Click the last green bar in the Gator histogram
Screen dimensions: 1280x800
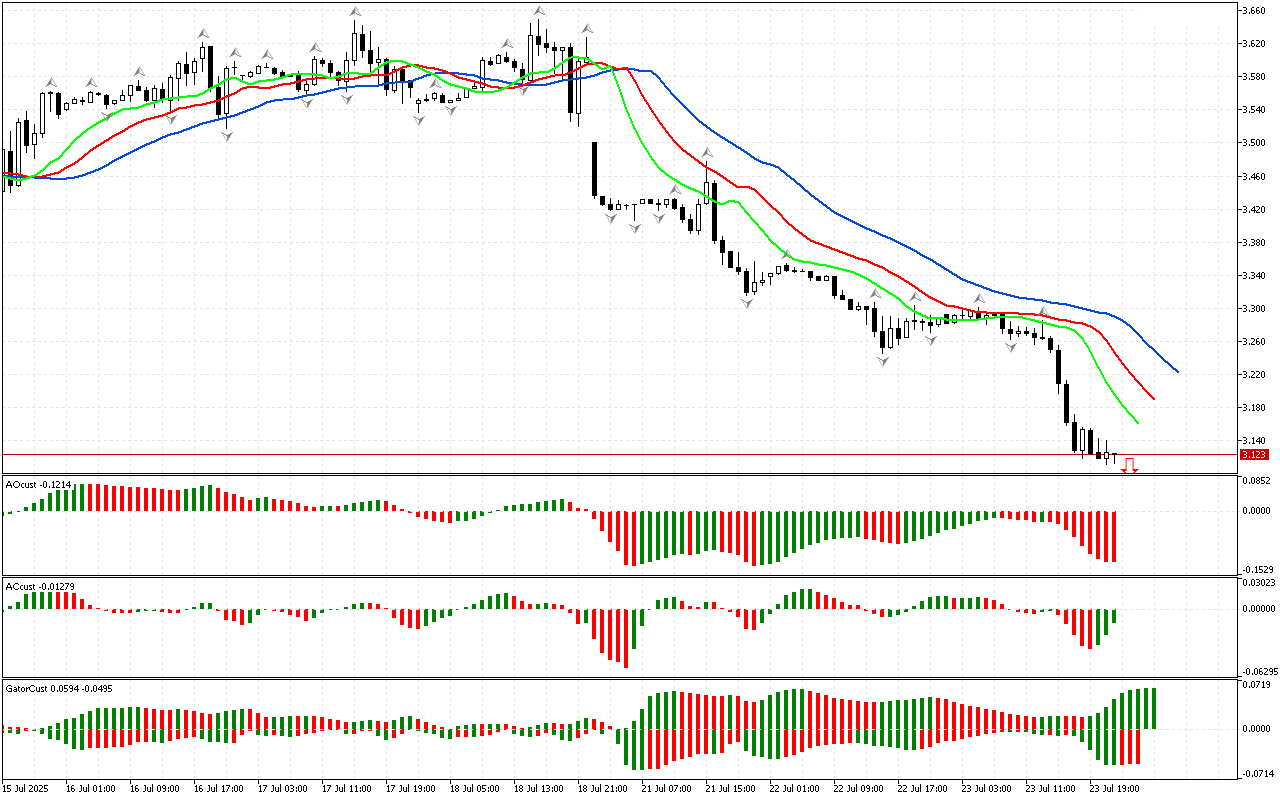pyautogui.click(x=1154, y=708)
